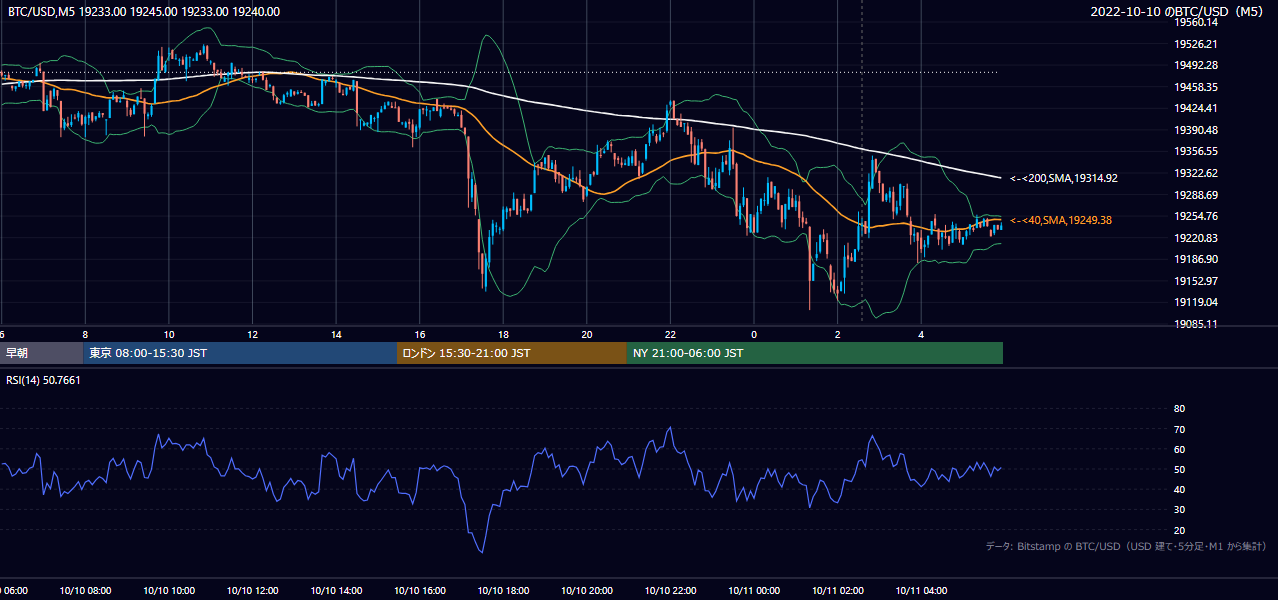Viewport: 1278px width, 600px height.
Task: Click the 10/10 10:00 date label
Action: 169,590
